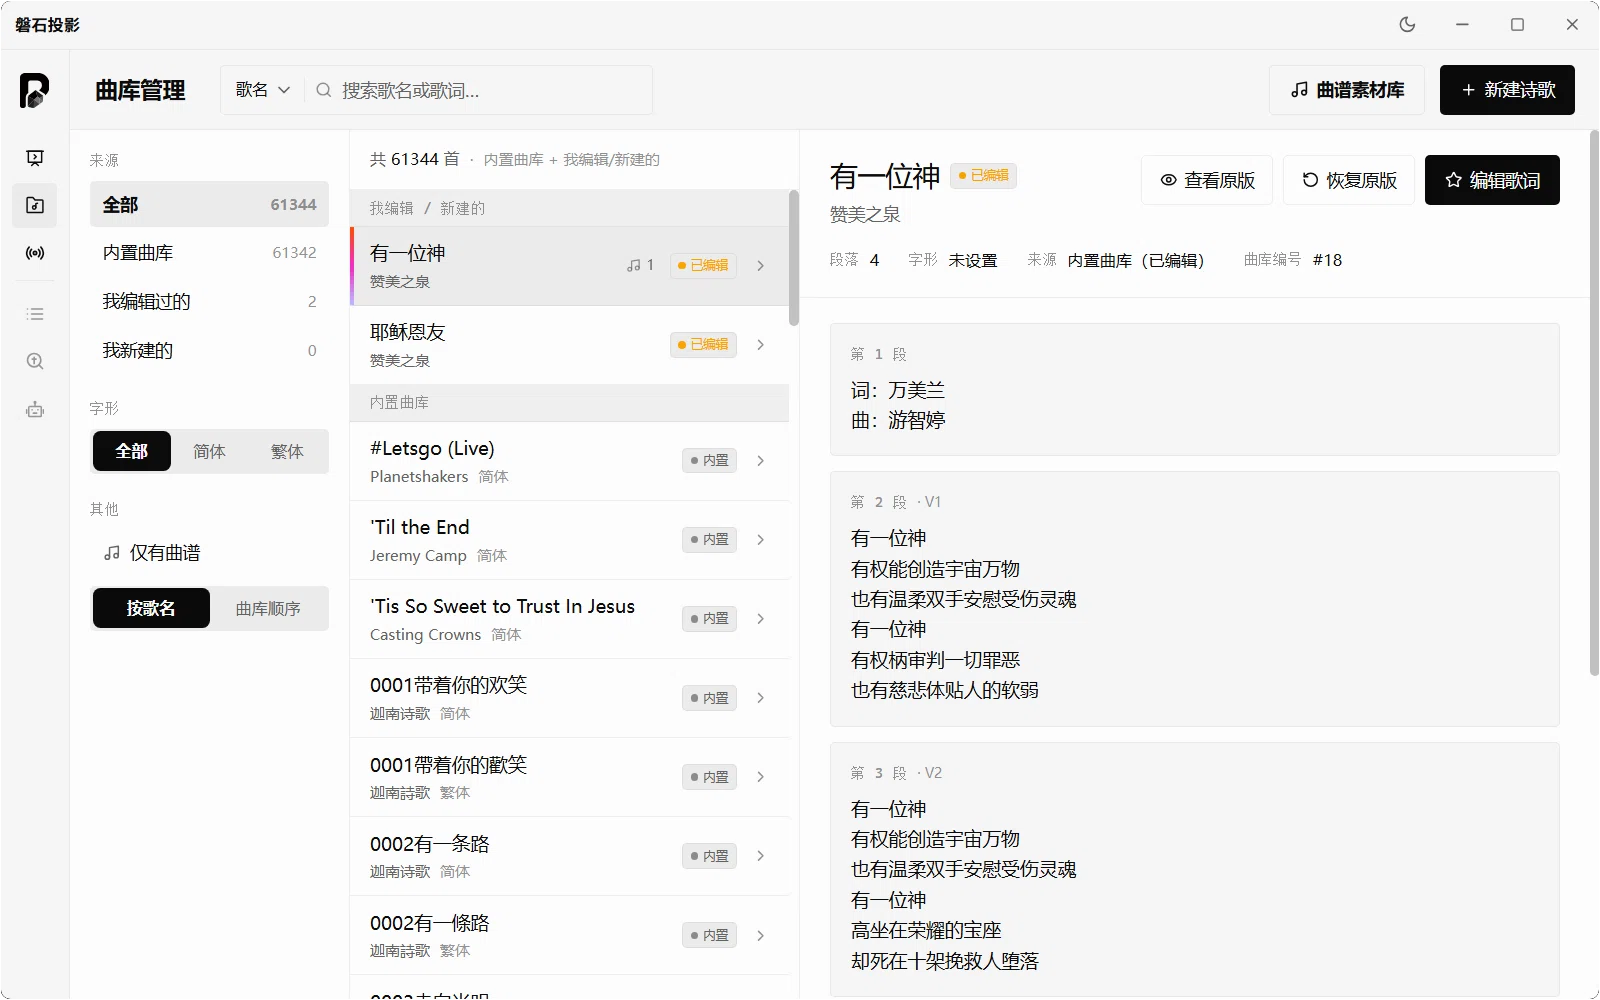Sort by 按歌名

(151, 608)
